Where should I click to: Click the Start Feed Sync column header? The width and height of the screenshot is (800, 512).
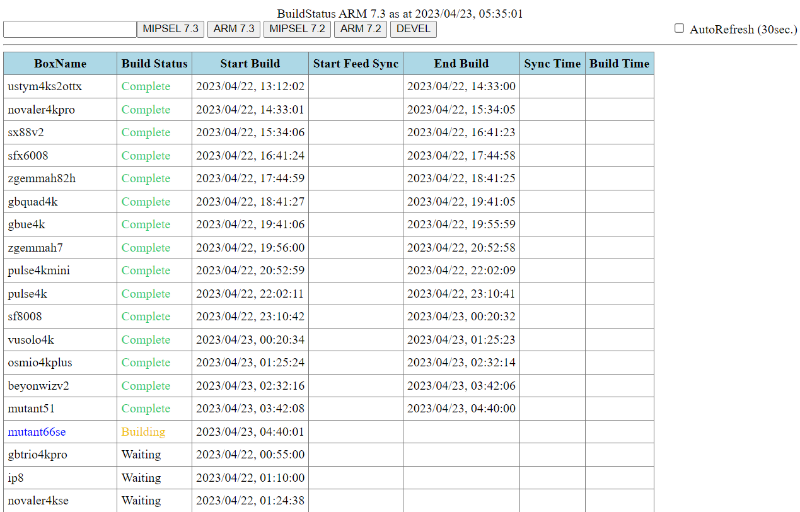(356, 64)
